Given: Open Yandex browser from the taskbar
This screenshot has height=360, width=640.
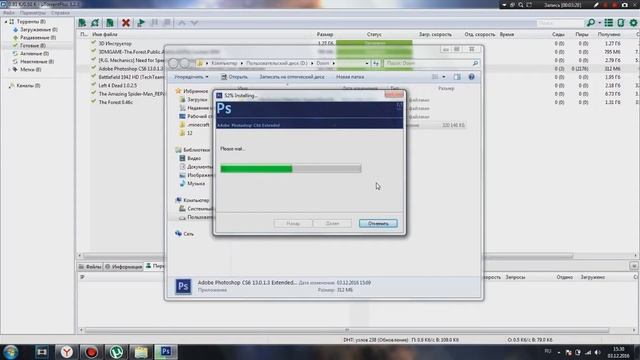Looking at the screenshot, I should (x=67, y=352).
